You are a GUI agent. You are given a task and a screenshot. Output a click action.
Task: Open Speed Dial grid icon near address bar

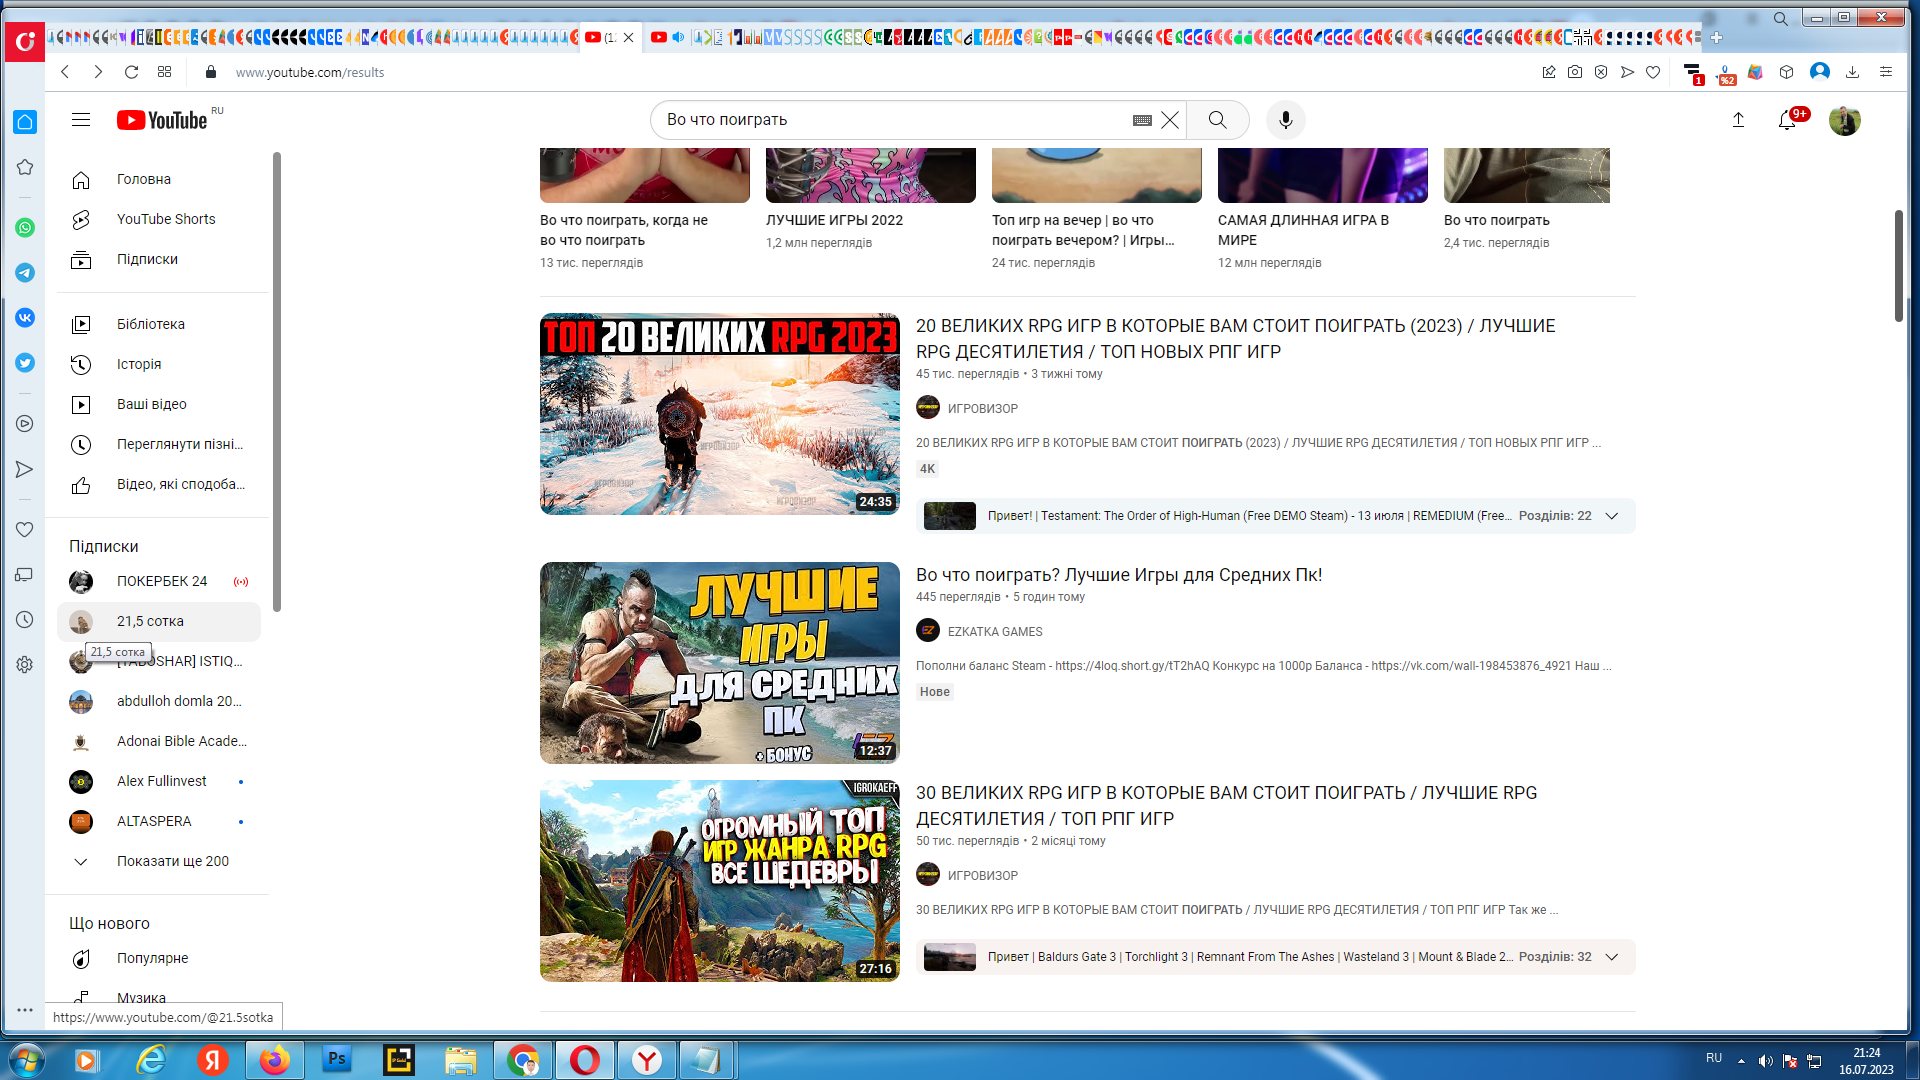coord(164,72)
